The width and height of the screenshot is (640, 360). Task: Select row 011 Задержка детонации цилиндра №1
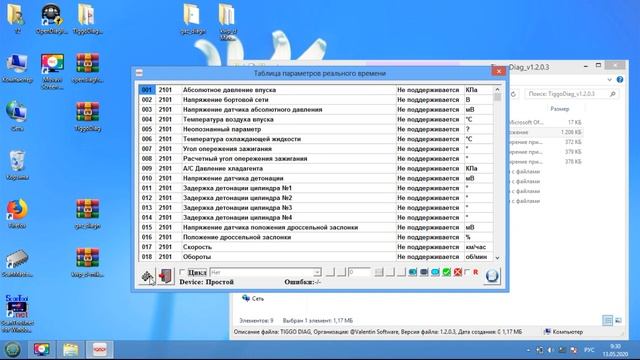pos(316,188)
